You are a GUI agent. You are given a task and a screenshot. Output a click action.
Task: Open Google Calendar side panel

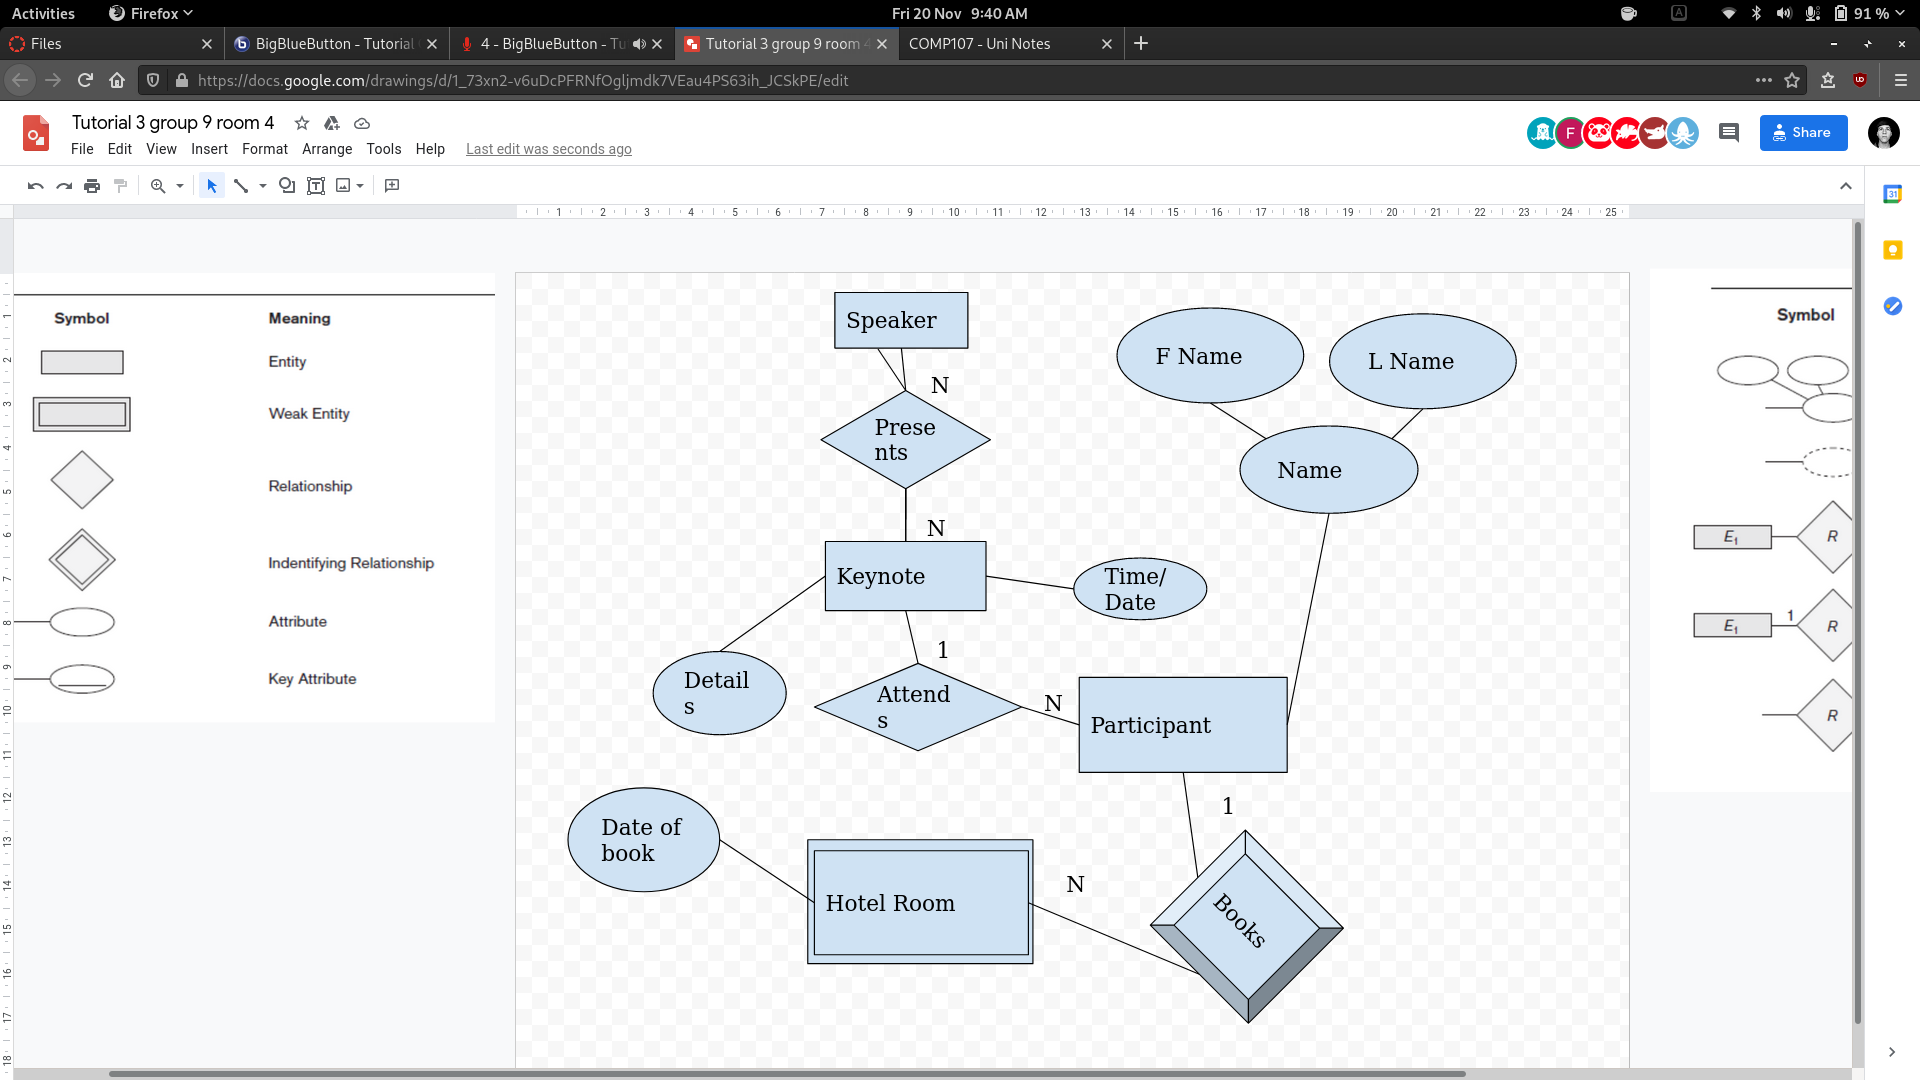coord(1892,194)
